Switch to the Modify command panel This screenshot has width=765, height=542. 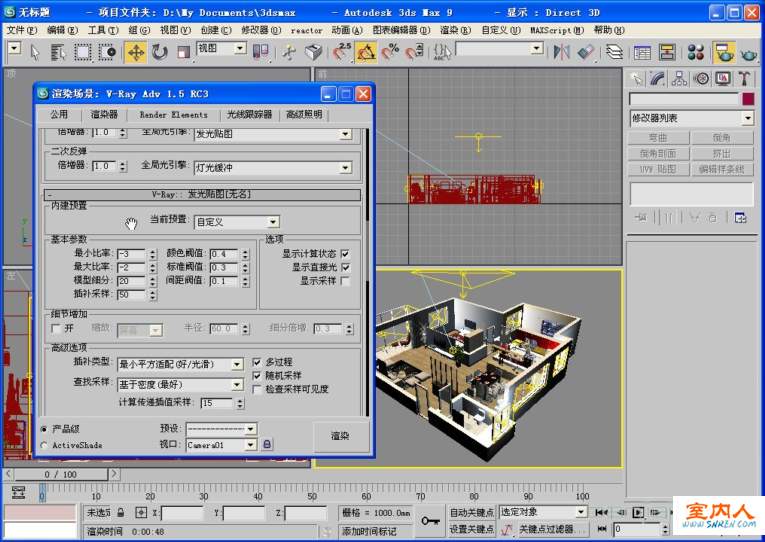coord(657,79)
